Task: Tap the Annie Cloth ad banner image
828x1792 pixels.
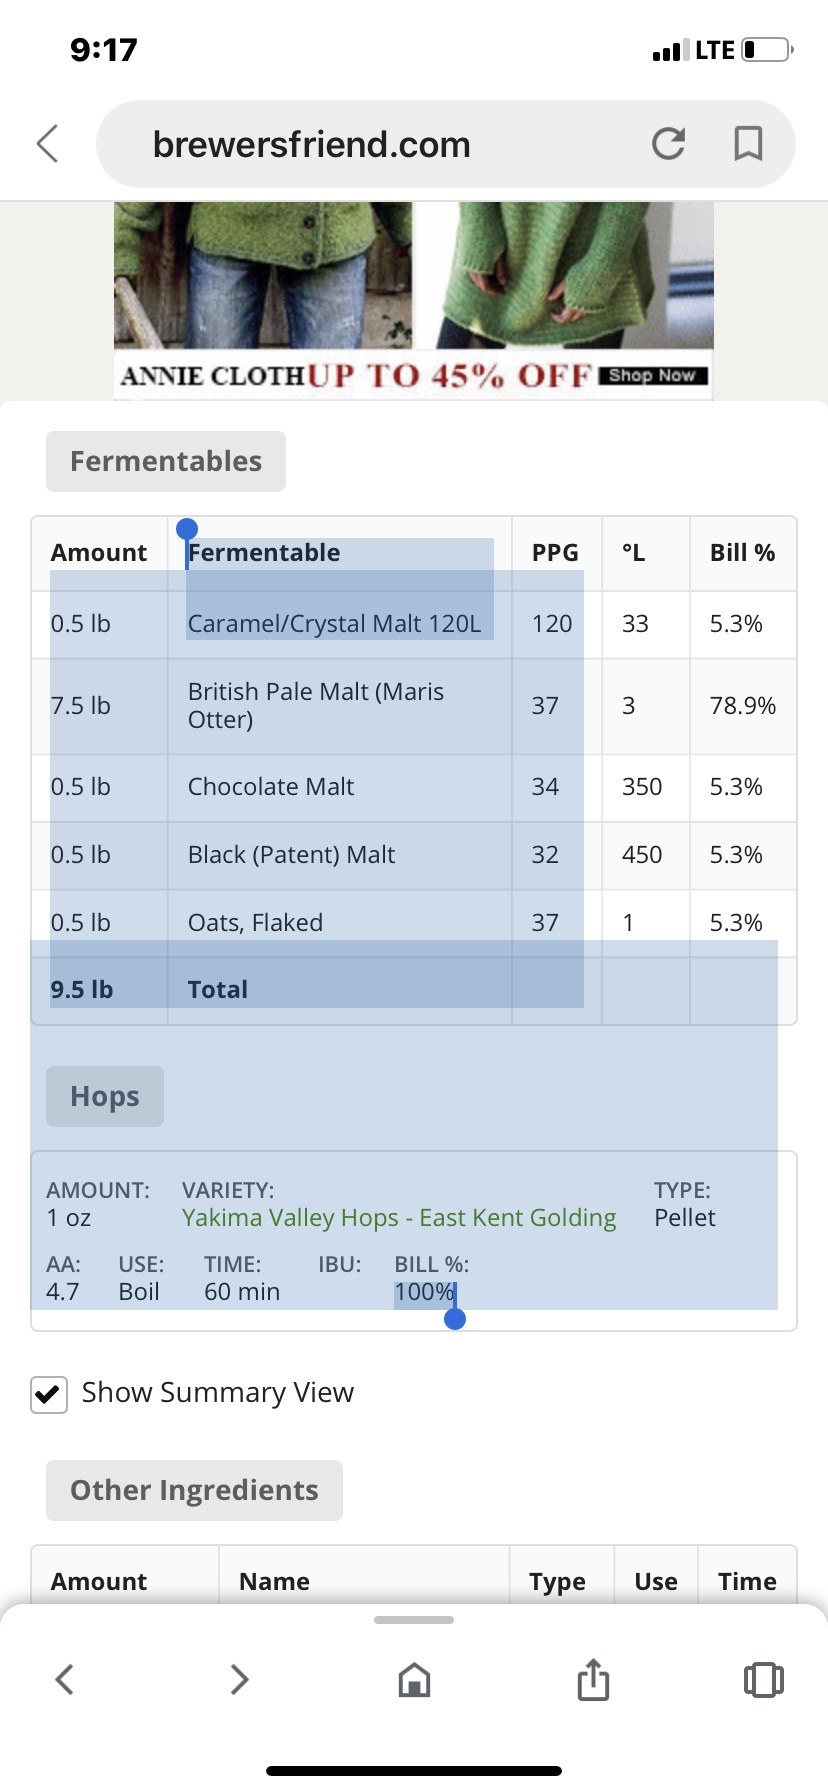Action: pos(413,300)
